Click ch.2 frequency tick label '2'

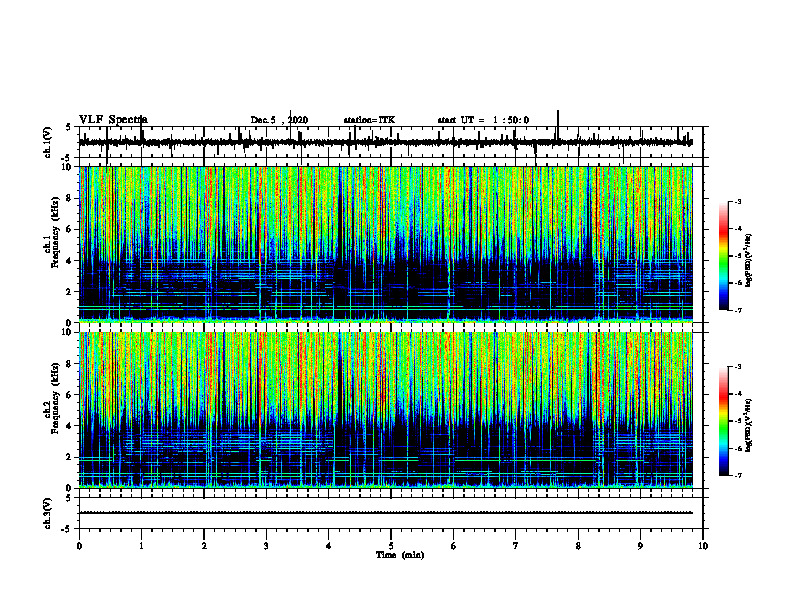click(x=69, y=457)
